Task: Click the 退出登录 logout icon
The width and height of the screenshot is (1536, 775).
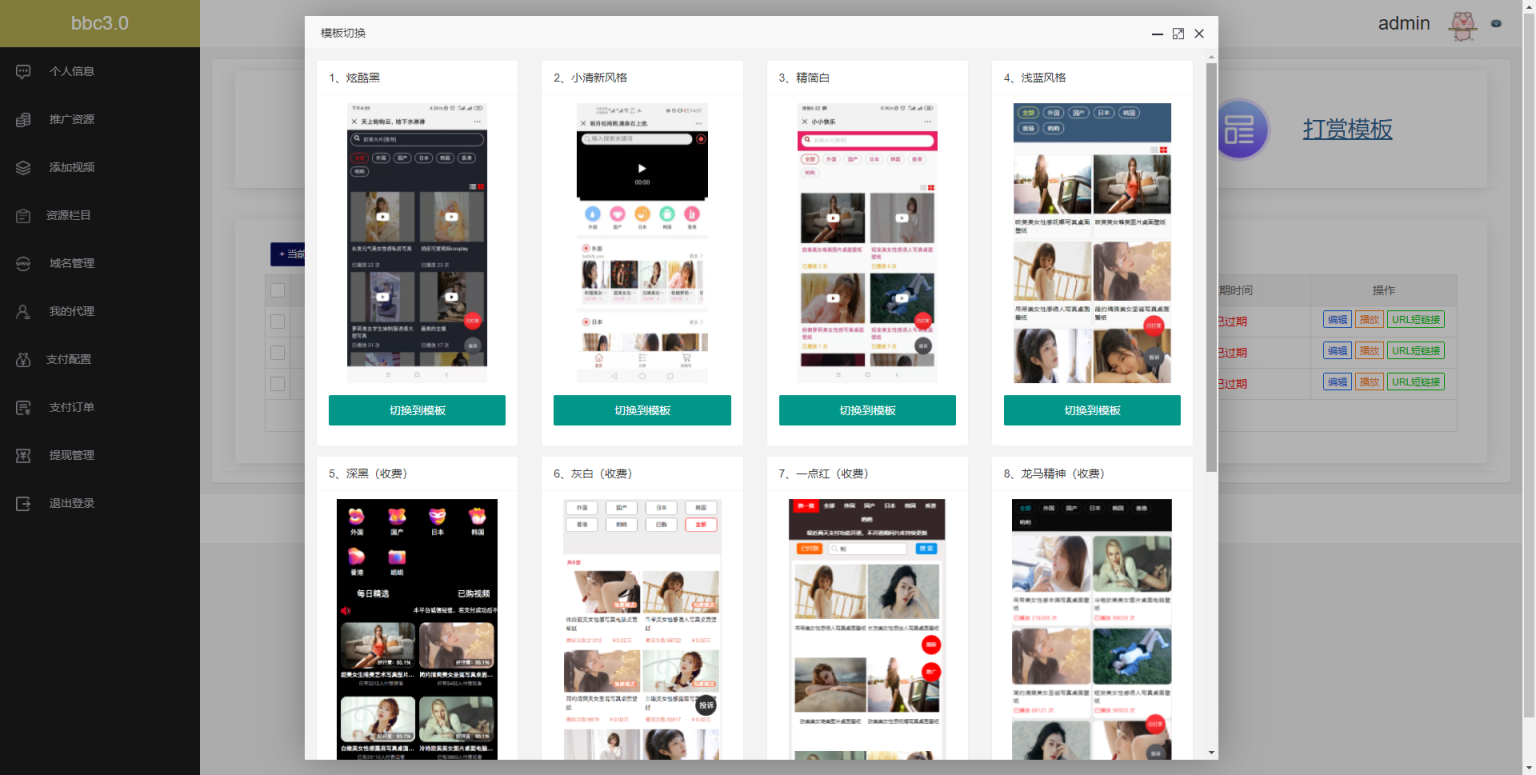Action: pos(24,503)
